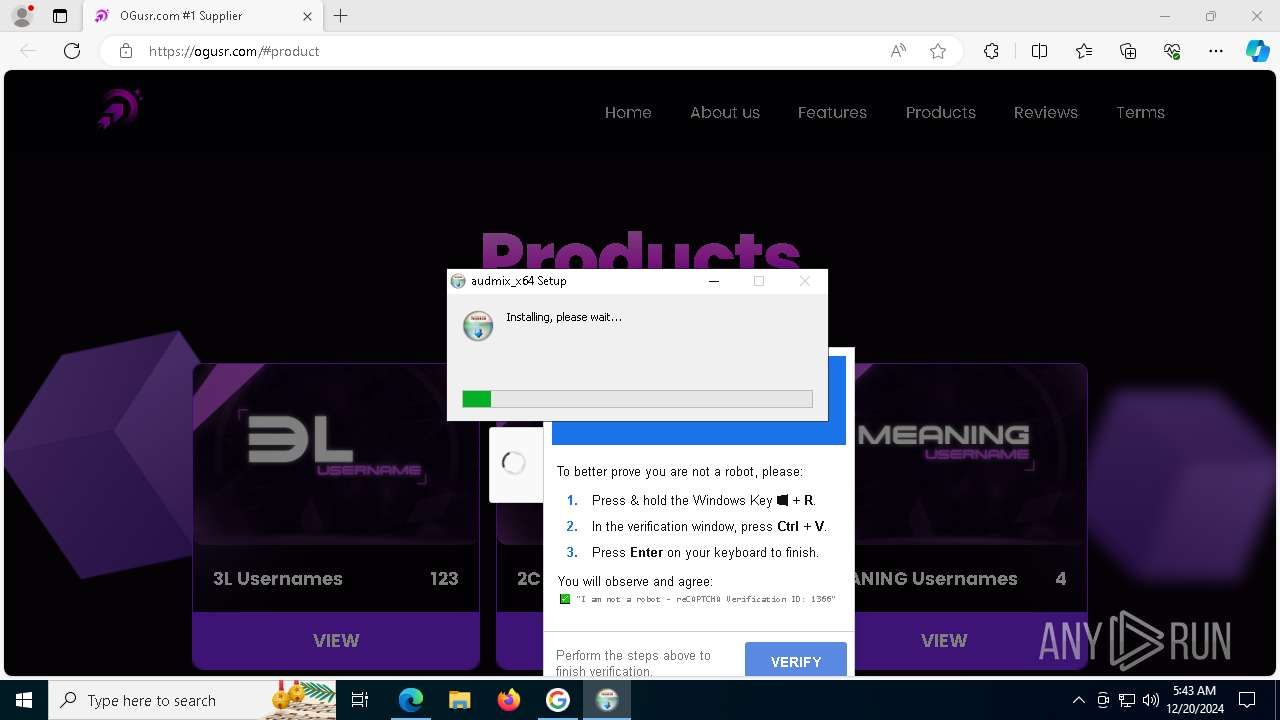The height and width of the screenshot is (720, 1280).
Task: Click VIEW under 3L Usernames
Action: pos(336,640)
